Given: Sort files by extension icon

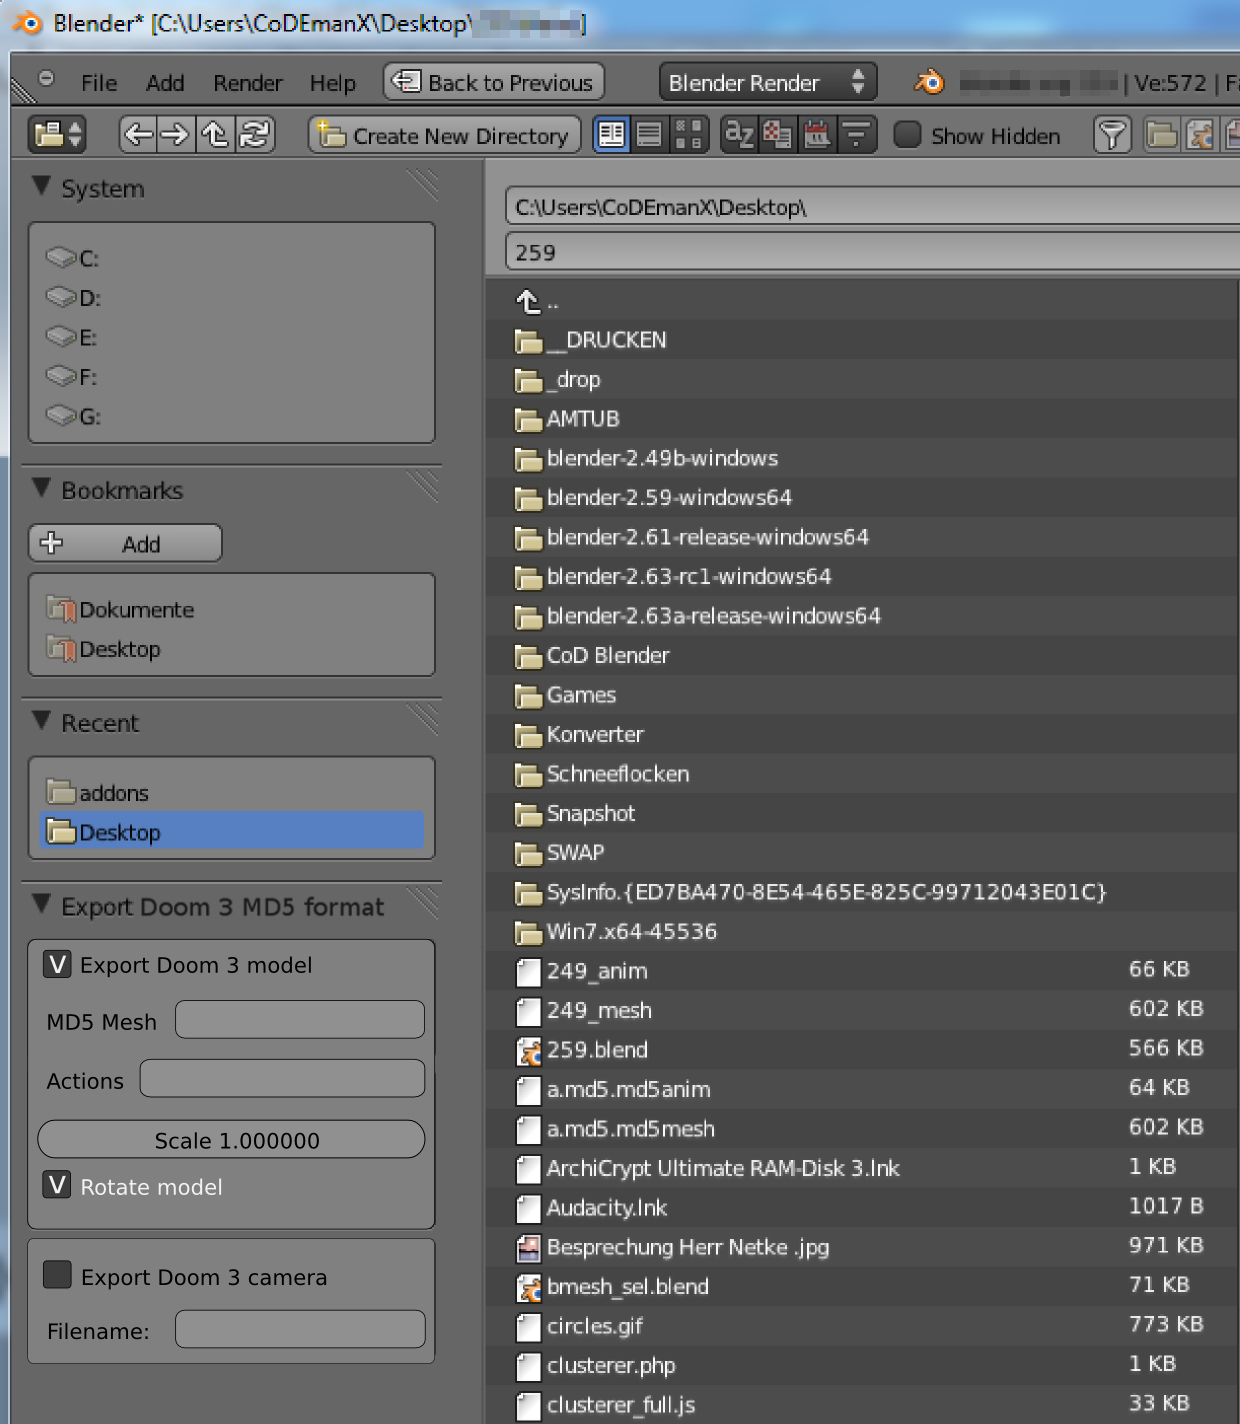Looking at the screenshot, I should [777, 134].
